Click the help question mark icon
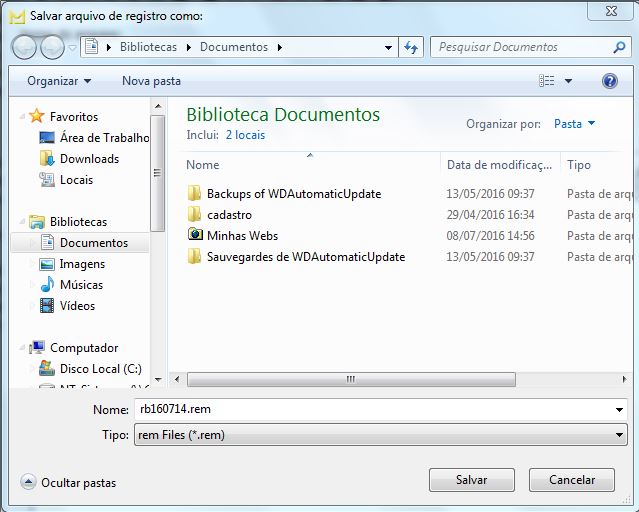Screen dimensions: 639x512 609,80
